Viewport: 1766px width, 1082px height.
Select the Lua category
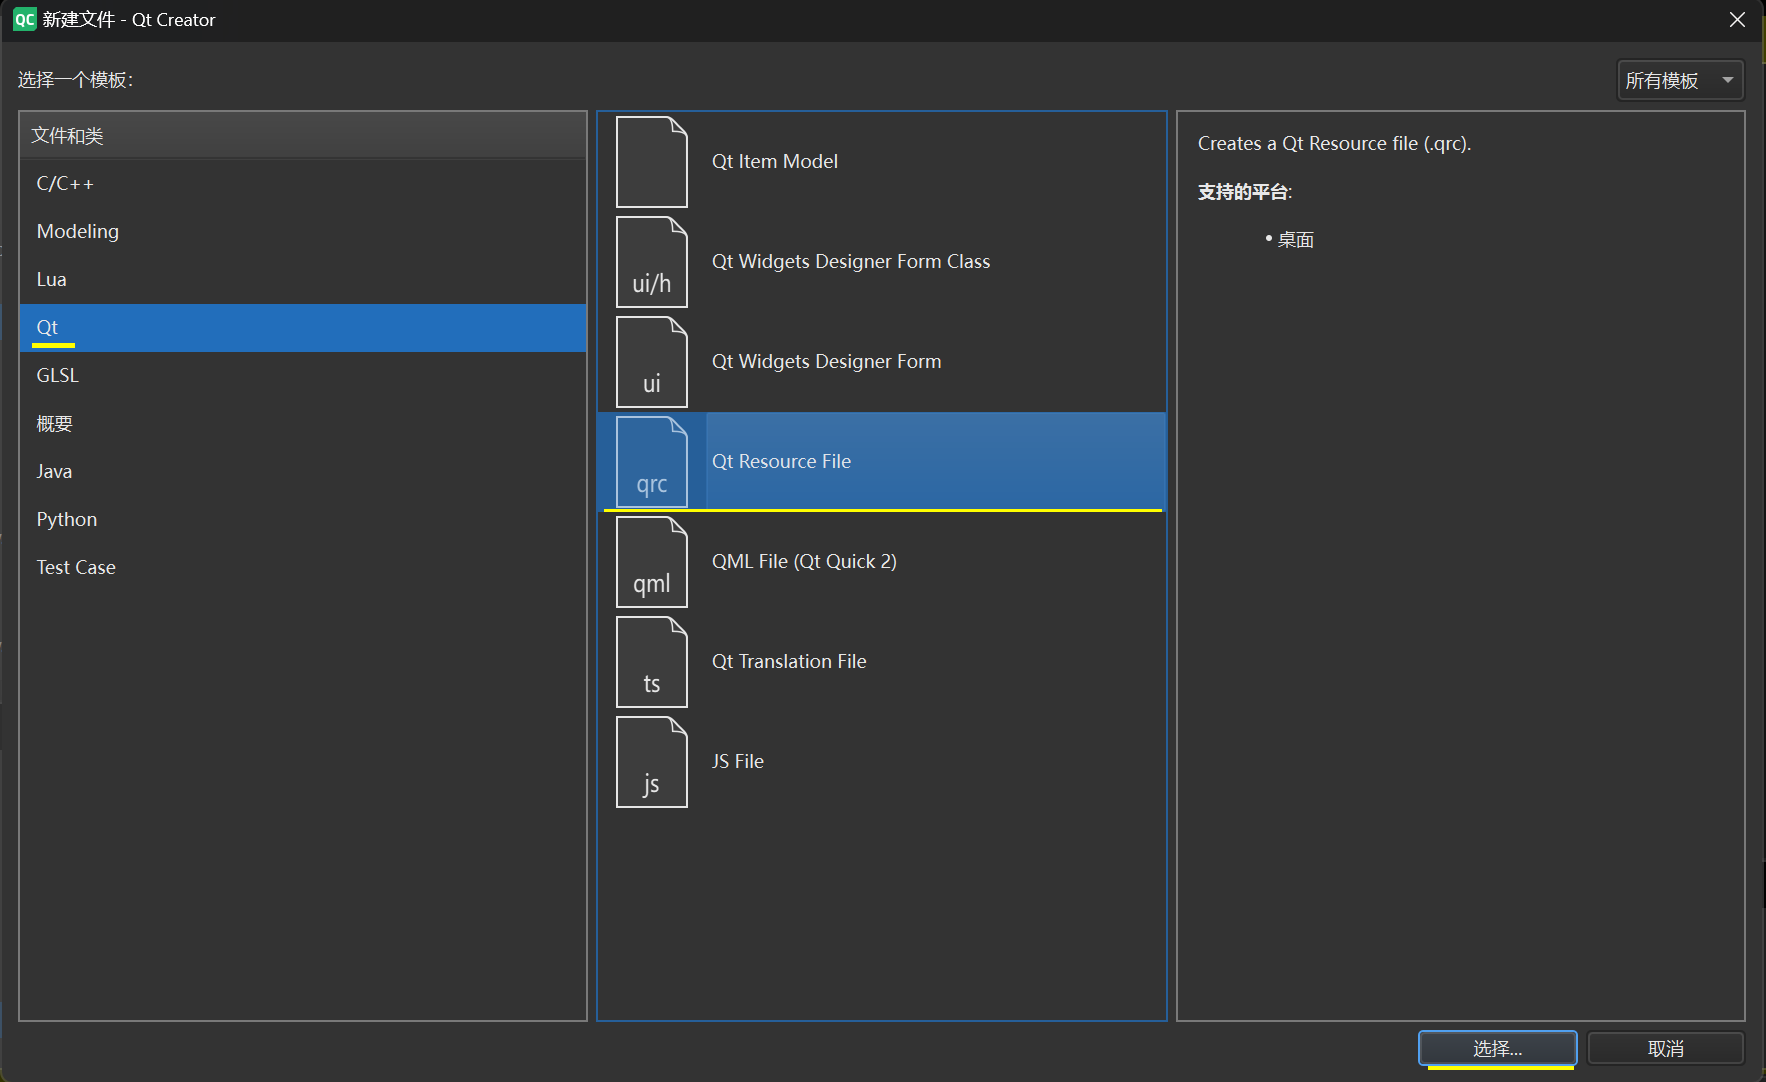(303, 280)
